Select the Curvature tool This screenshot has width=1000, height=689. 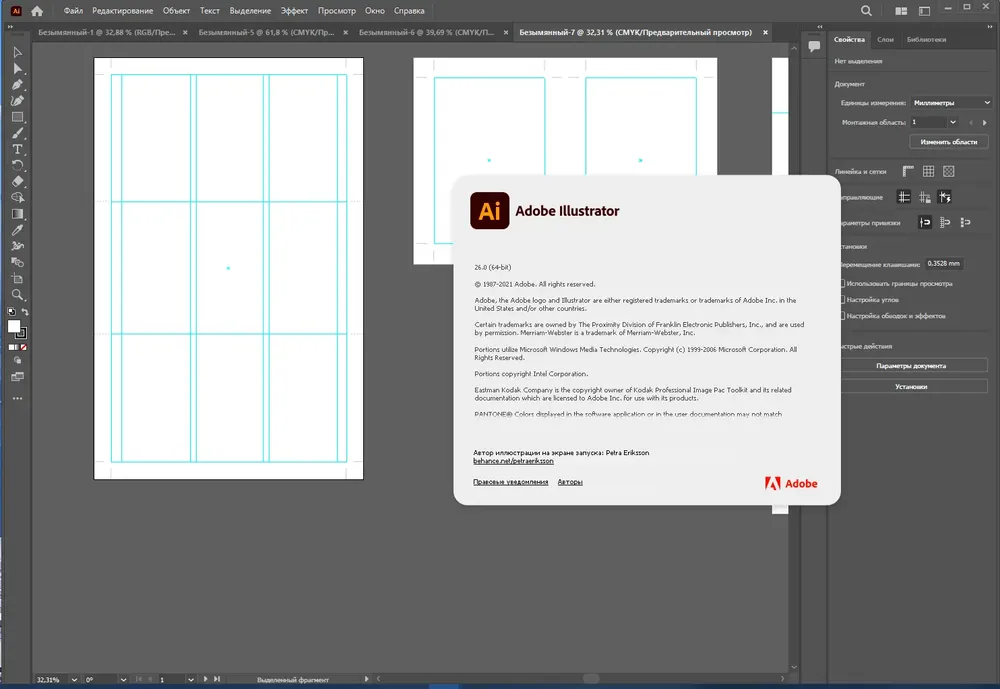coord(17,101)
